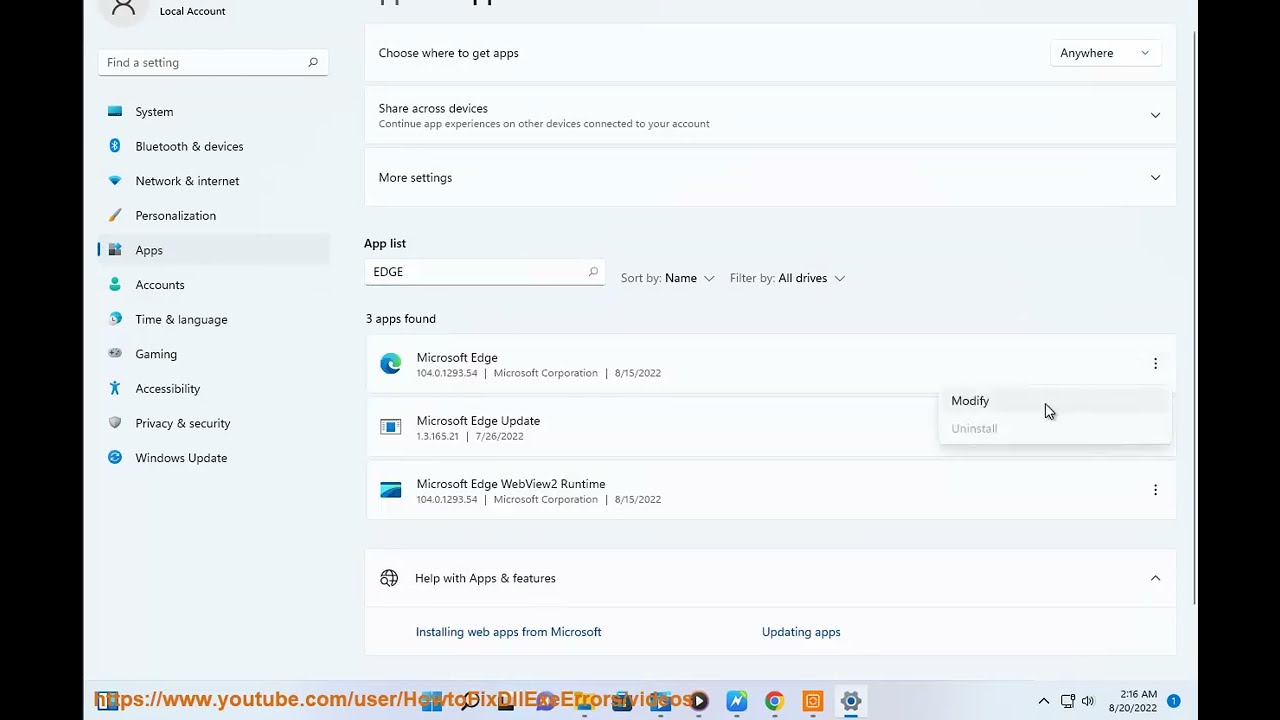Click the Microsoft Edge Update app icon
This screenshot has width=1280, height=720.
pos(390,427)
